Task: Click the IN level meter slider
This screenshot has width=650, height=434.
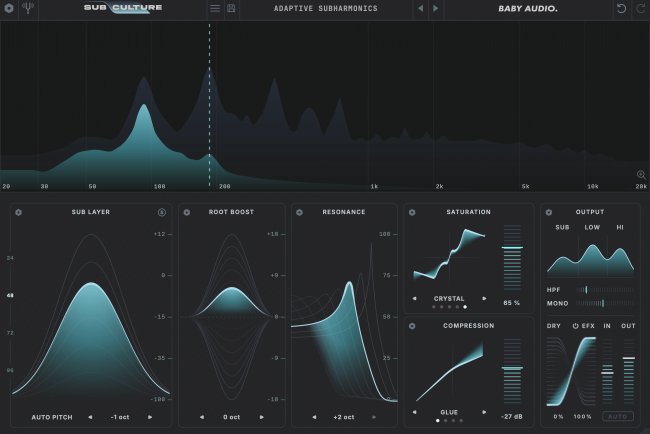Action: [x=607, y=371]
